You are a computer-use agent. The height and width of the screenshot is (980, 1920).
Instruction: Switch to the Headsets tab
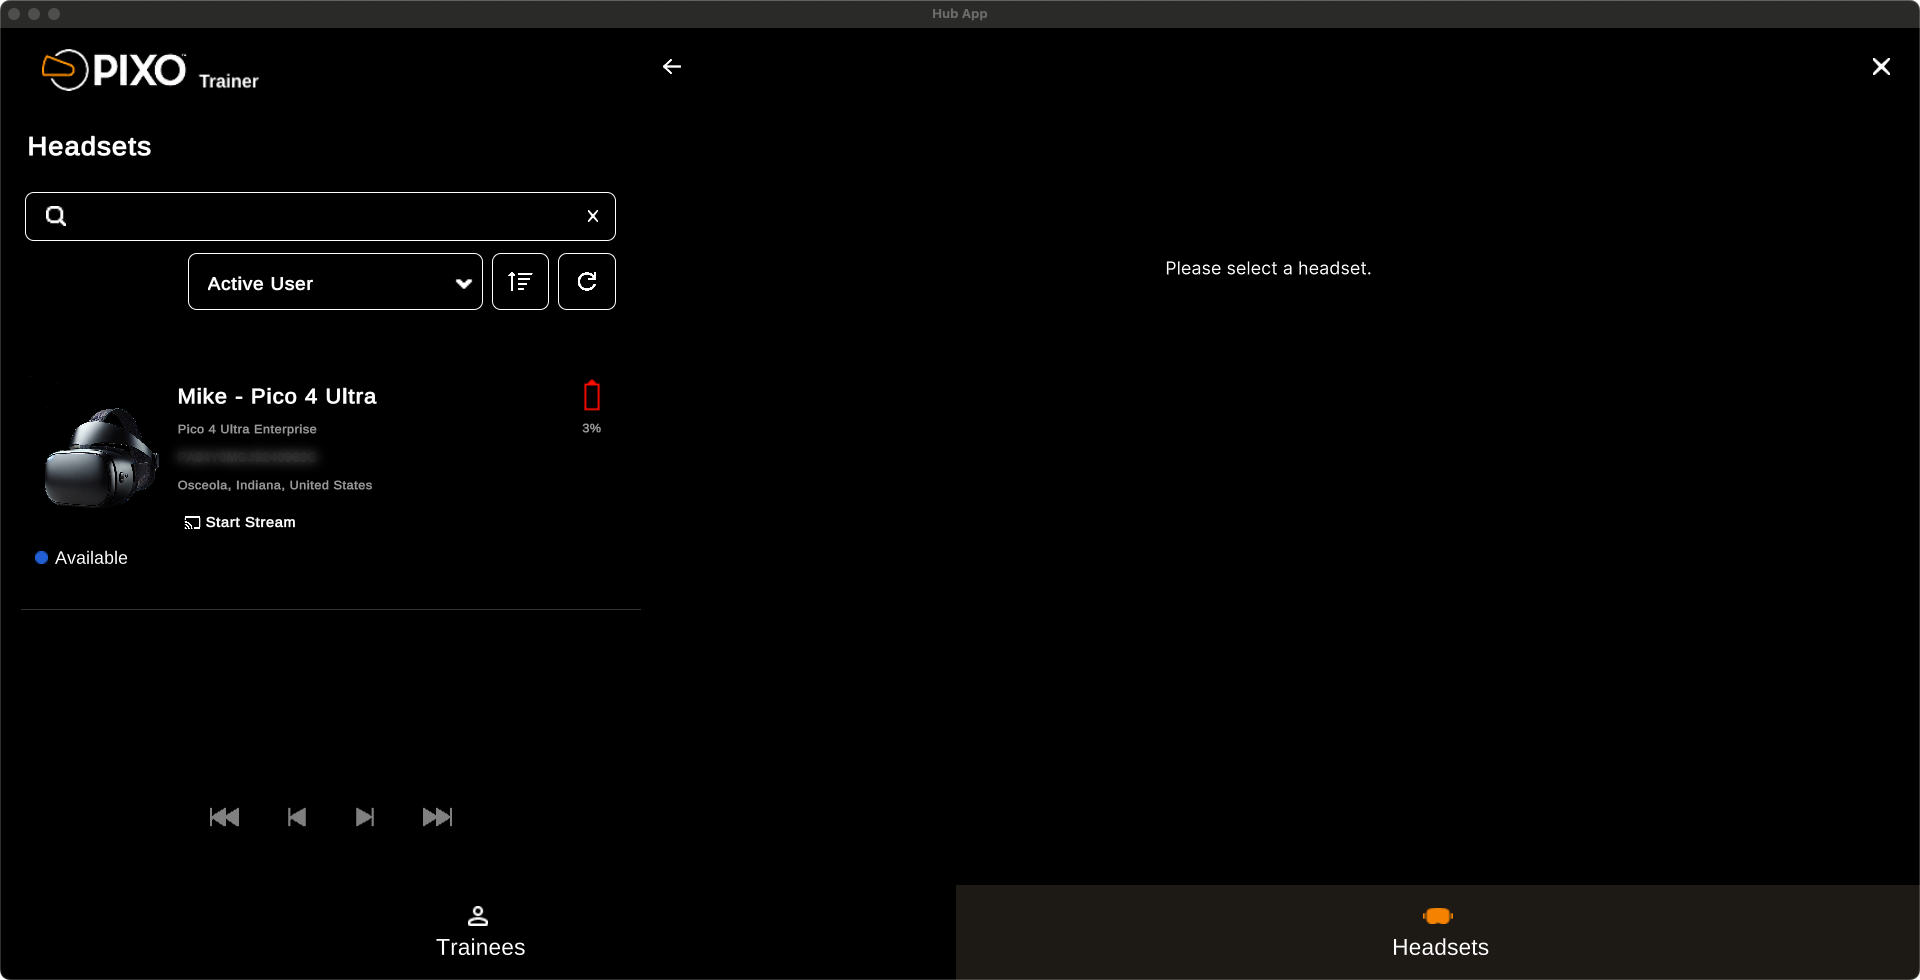[x=1438, y=932]
